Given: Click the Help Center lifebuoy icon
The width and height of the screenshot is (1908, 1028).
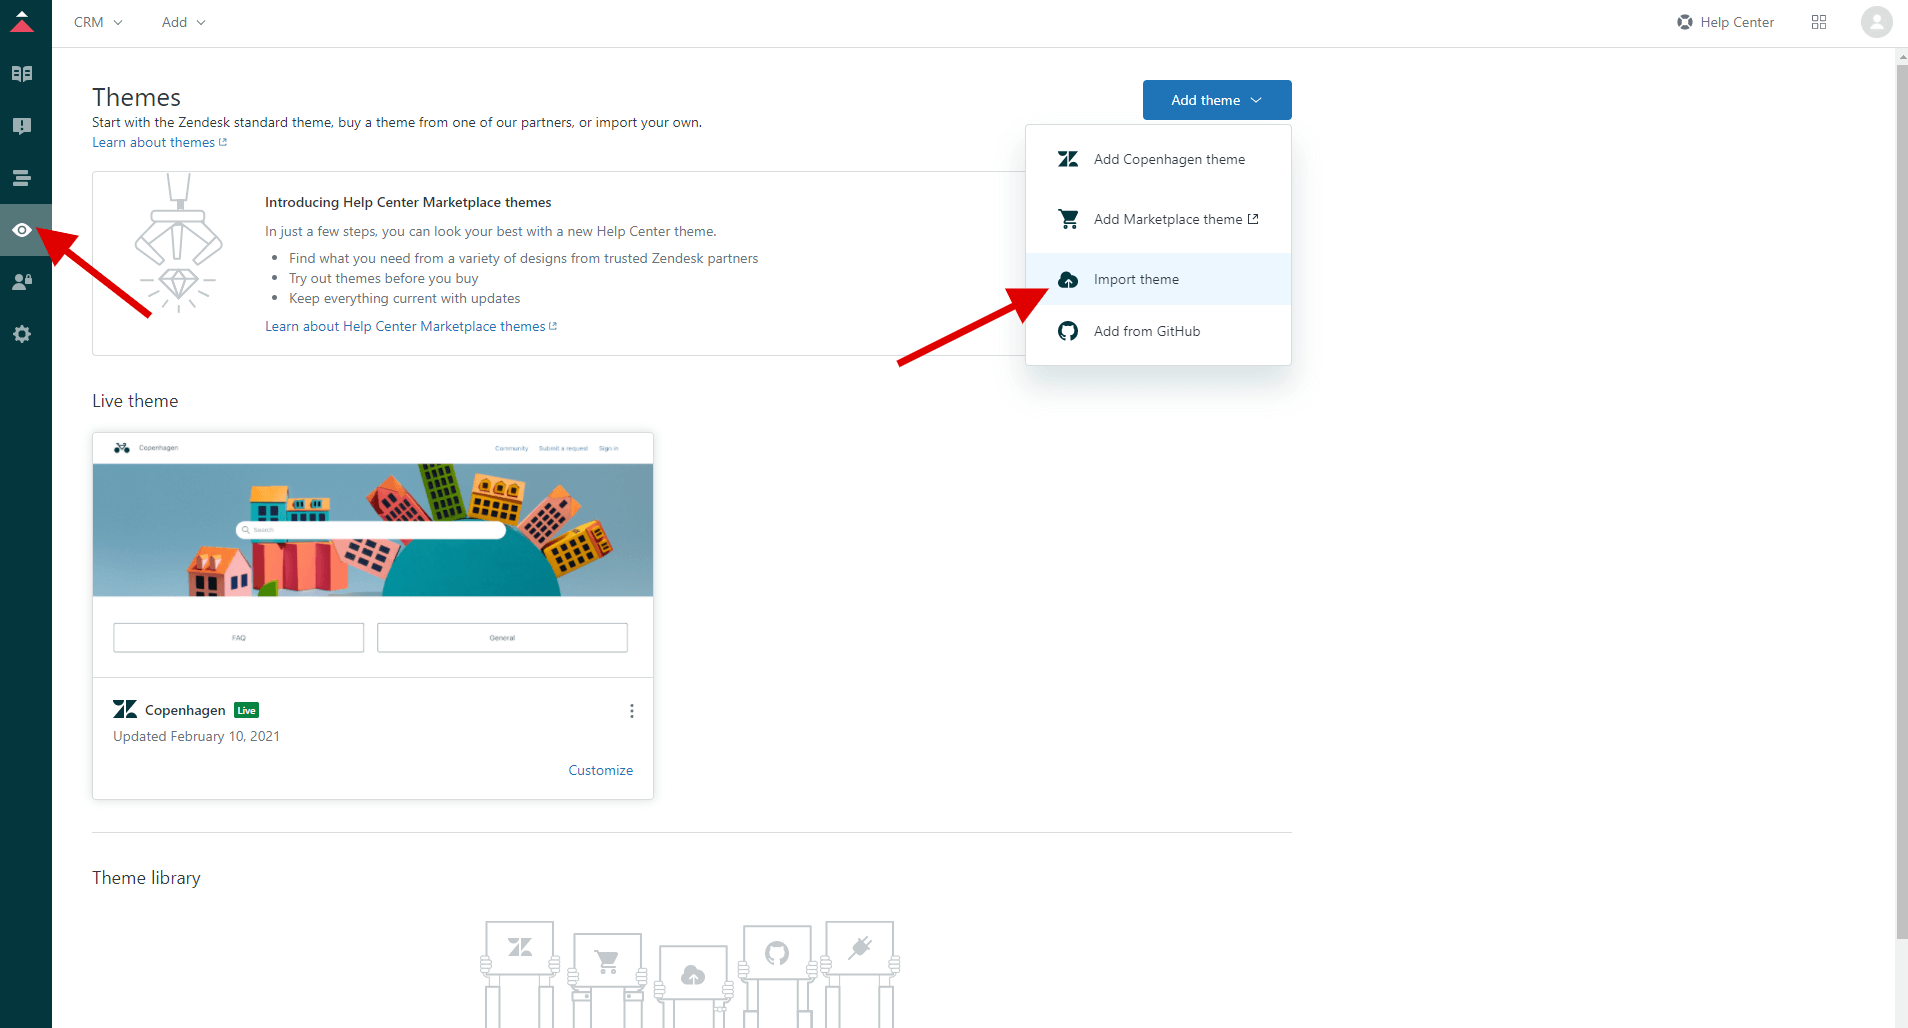Looking at the screenshot, I should (x=1685, y=22).
